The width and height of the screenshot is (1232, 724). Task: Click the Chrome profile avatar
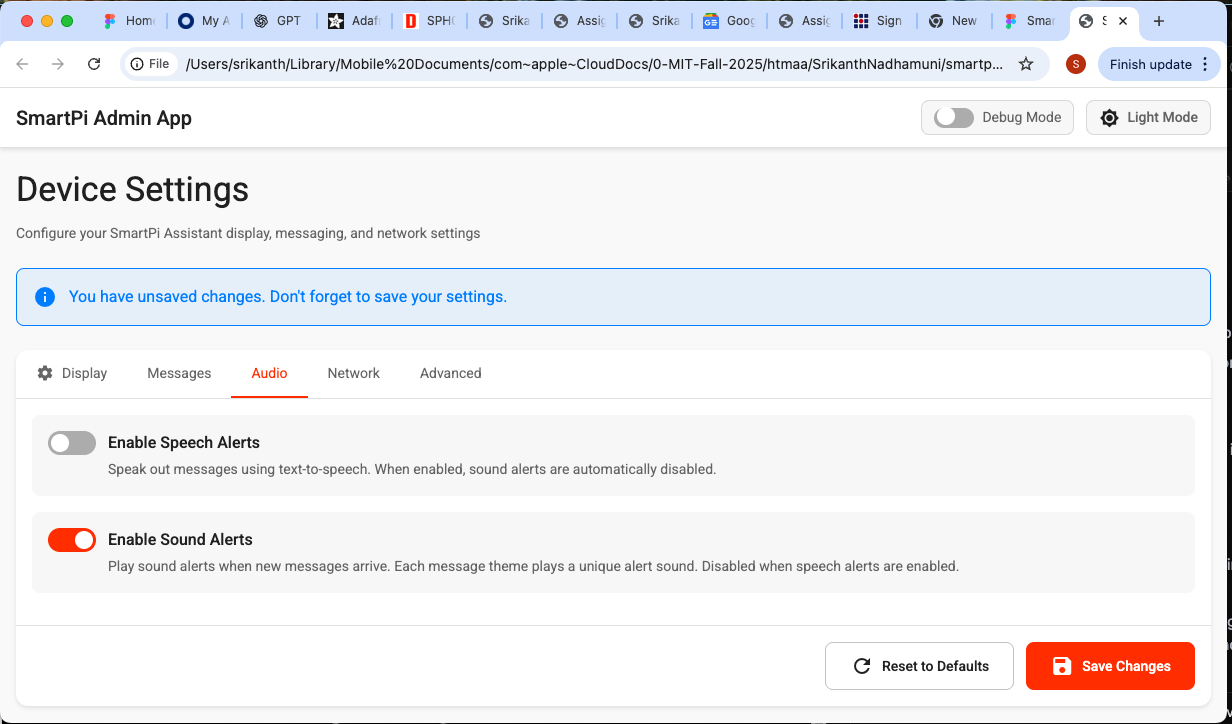click(x=1075, y=63)
